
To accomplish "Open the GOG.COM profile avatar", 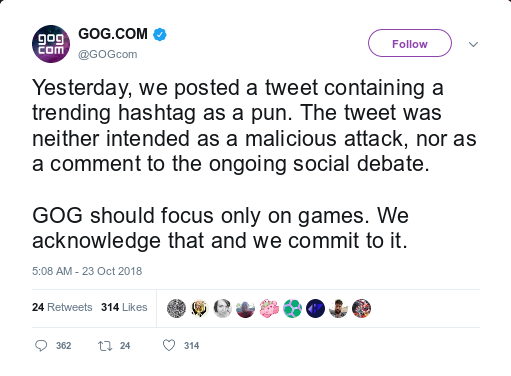I will click(51, 44).
